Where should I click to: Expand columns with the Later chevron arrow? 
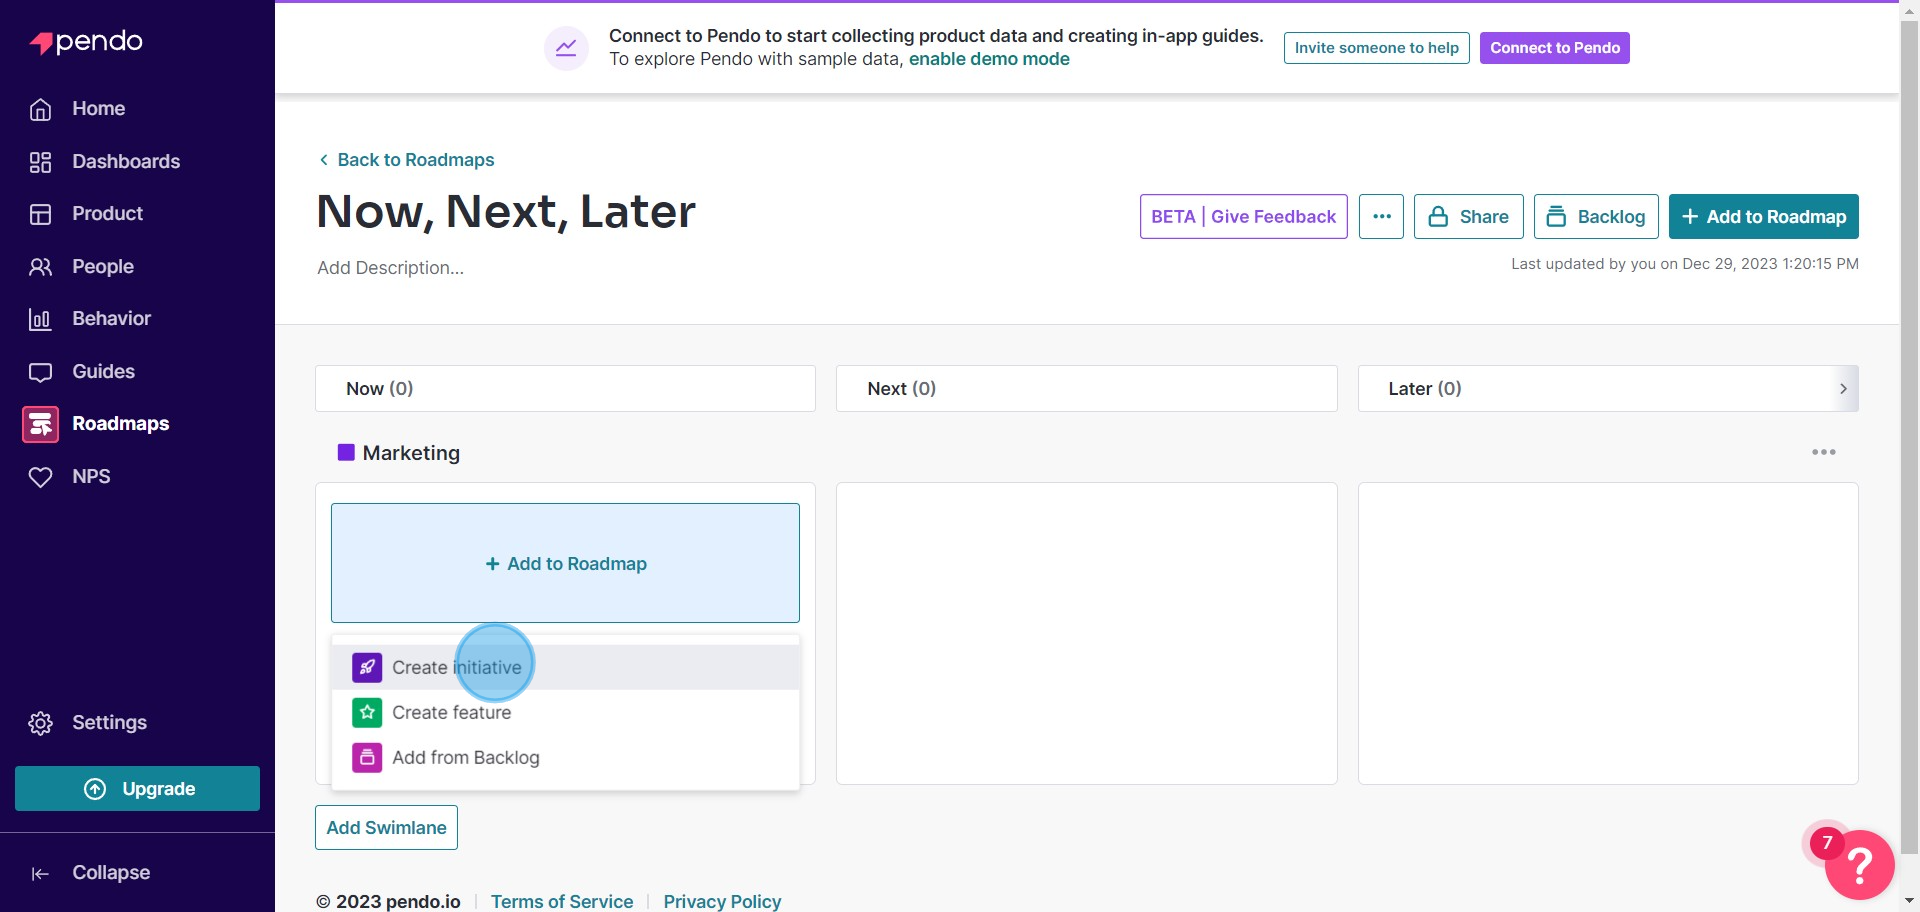pyautogui.click(x=1843, y=388)
